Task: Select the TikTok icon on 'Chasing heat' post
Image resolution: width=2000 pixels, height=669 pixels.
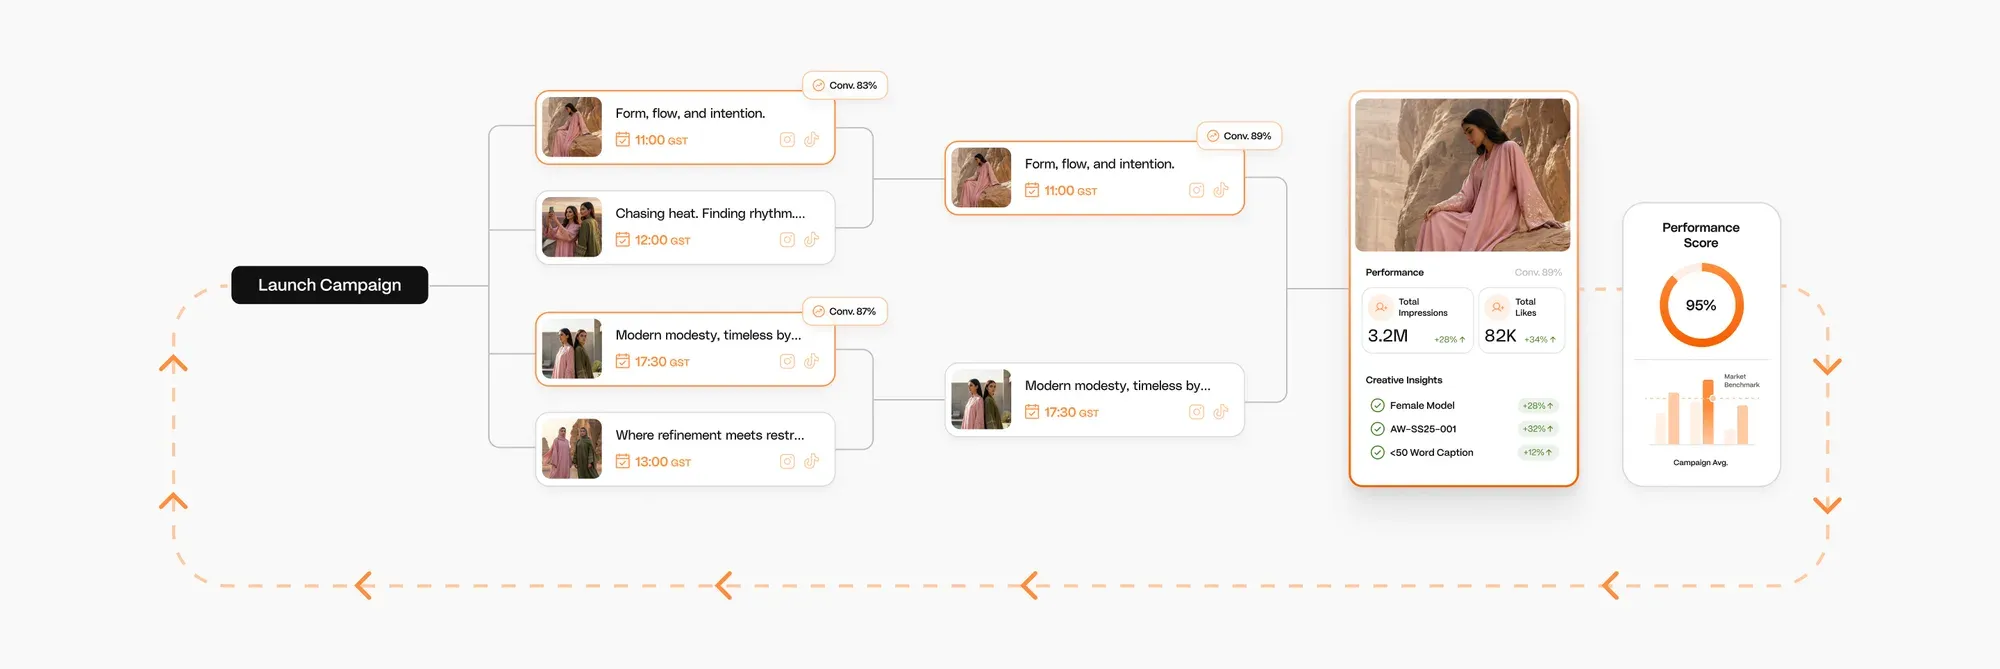Action: click(x=811, y=240)
